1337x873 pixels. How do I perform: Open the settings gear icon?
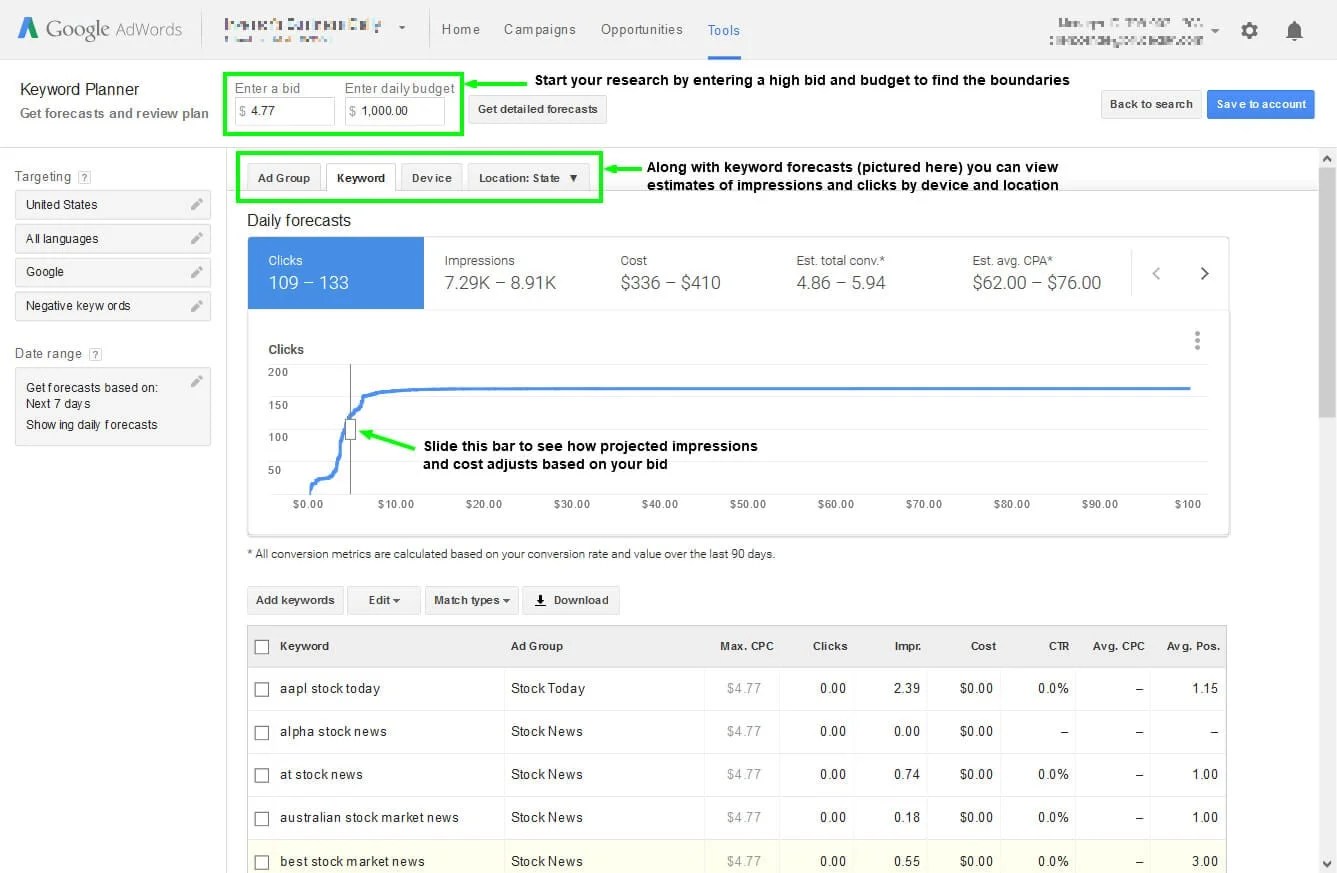(x=1249, y=30)
